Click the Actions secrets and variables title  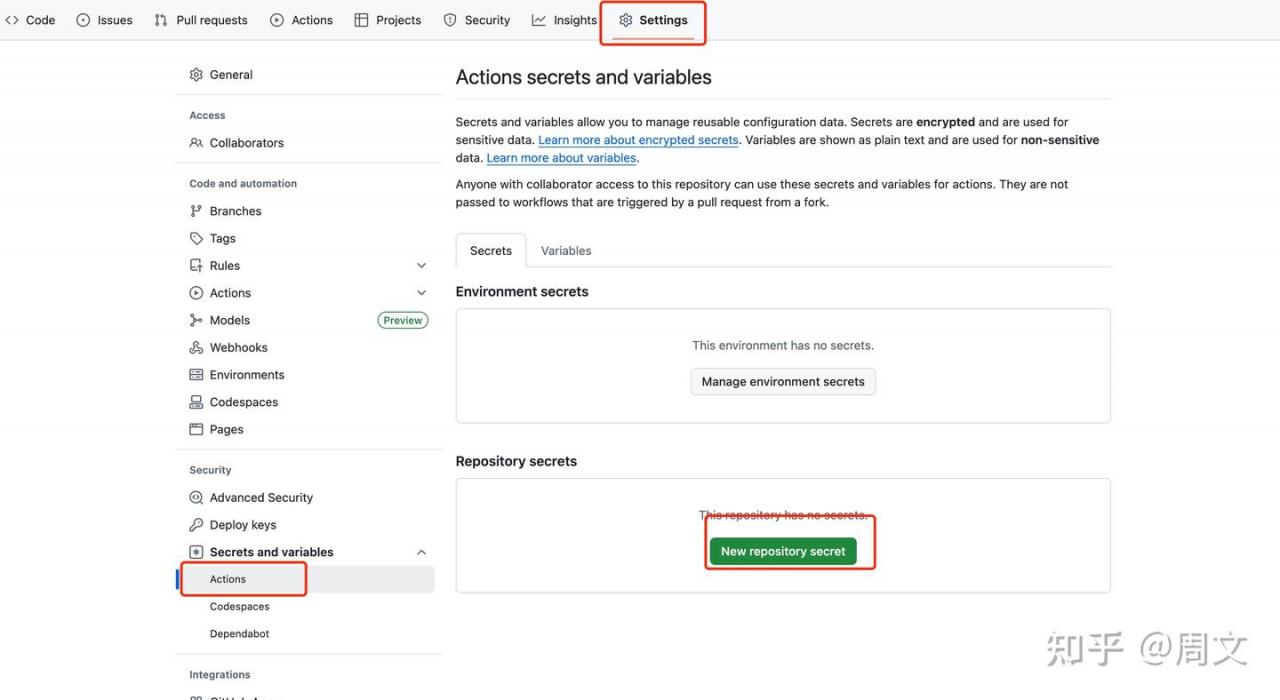coord(584,77)
